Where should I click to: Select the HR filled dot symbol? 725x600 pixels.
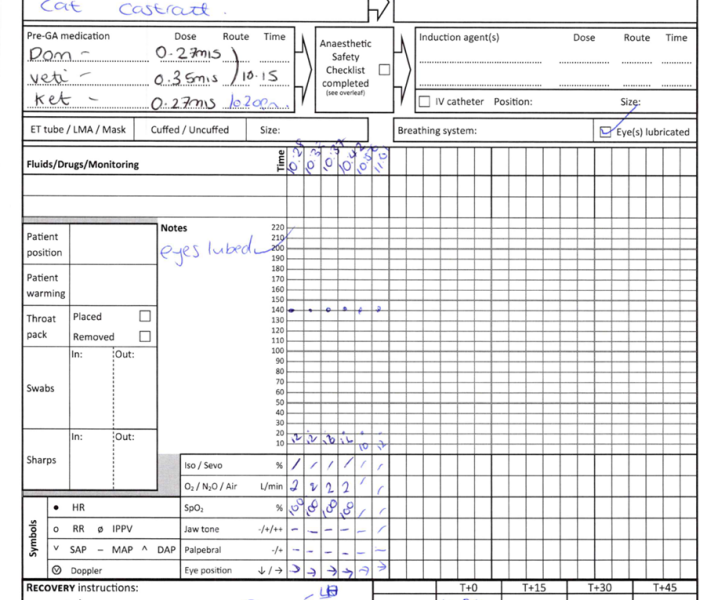tap(56, 508)
